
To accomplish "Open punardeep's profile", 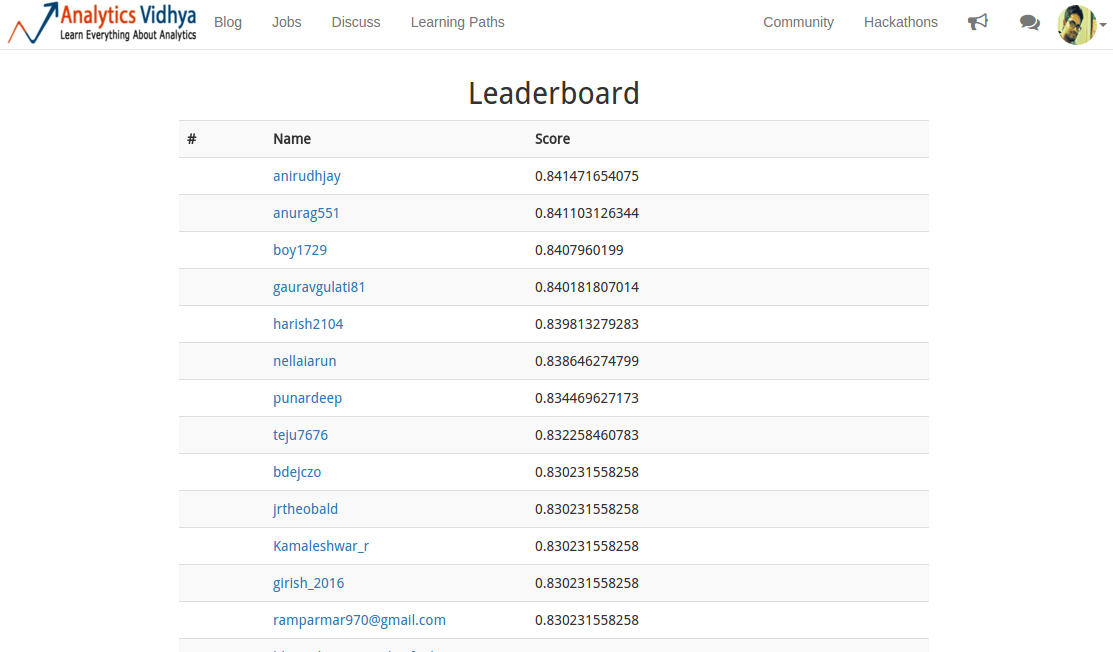I will (x=307, y=398).
